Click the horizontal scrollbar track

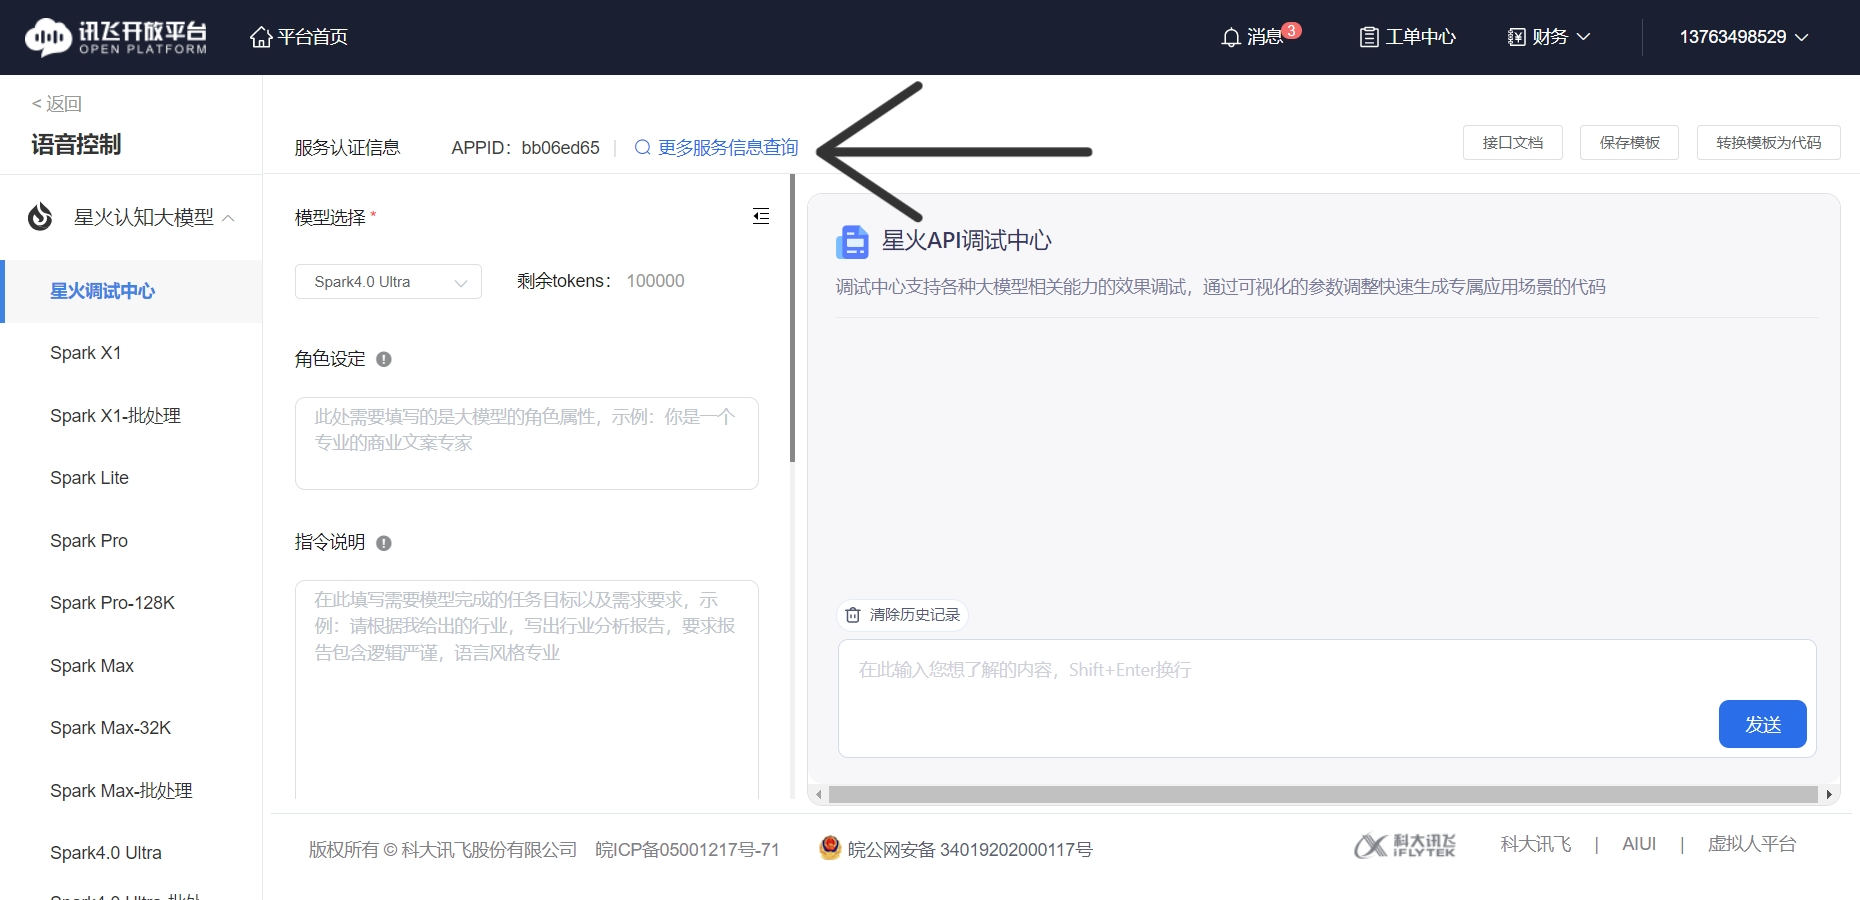(x=1323, y=795)
